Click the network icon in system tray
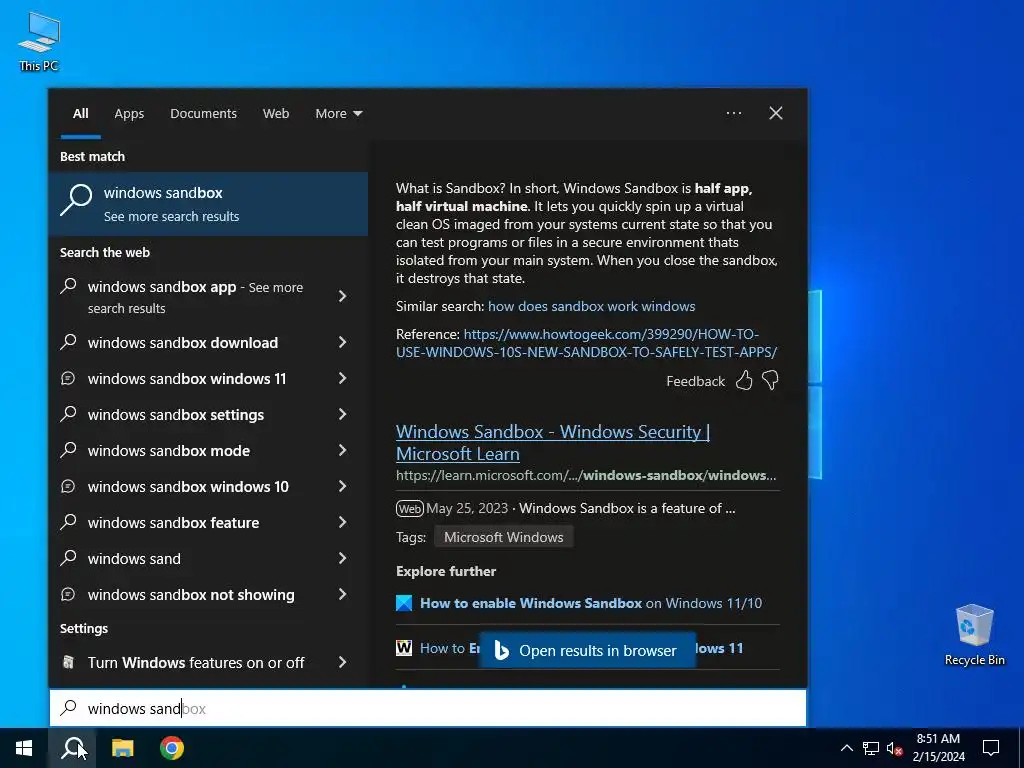Screen dimensions: 1024x768 tap(871, 748)
